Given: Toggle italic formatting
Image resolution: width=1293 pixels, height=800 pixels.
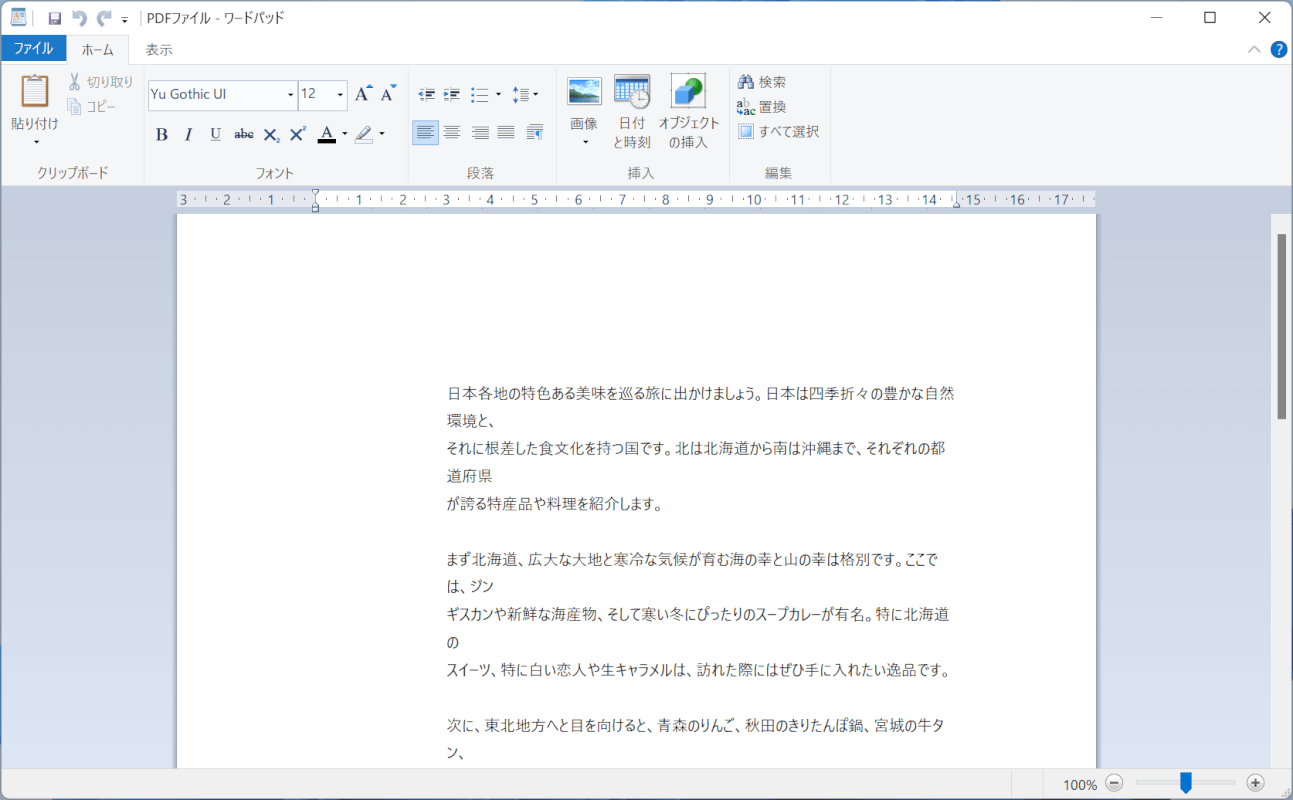Looking at the screenshot, I should click(x=188, y=134).
